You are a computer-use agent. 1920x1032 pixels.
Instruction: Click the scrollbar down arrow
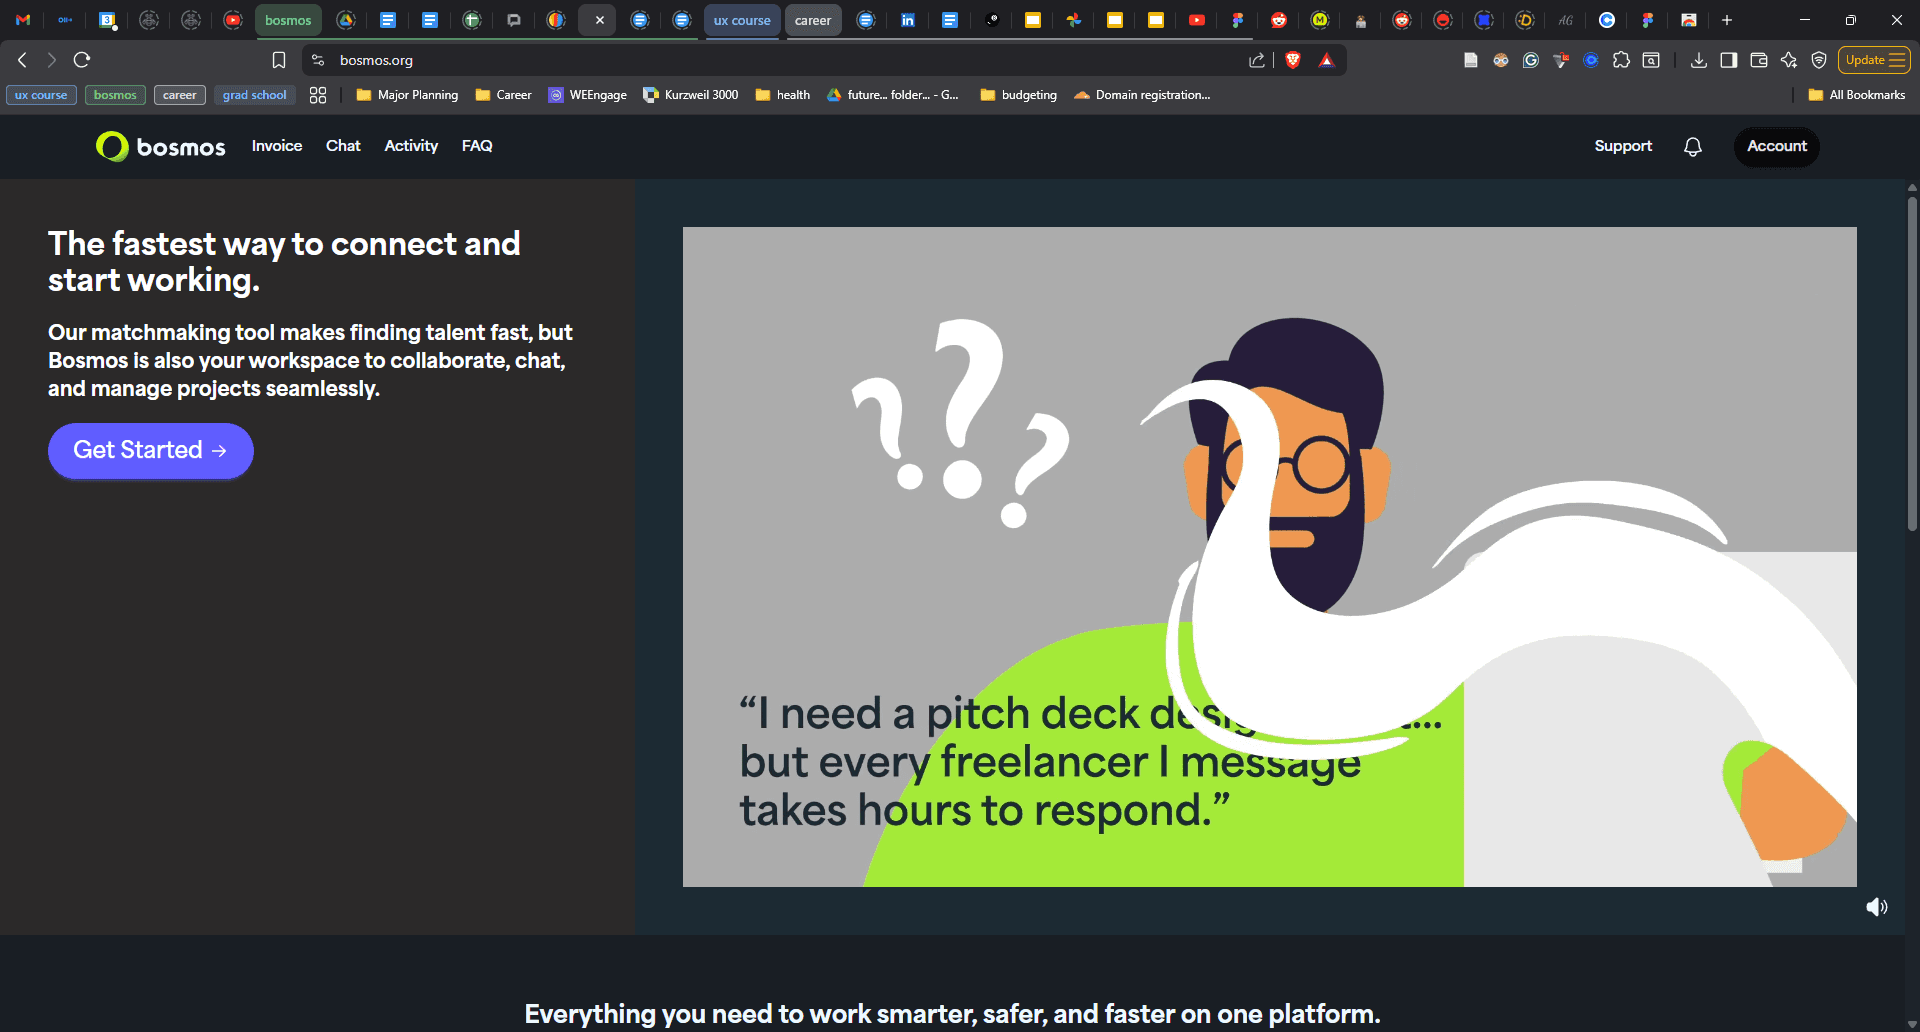click(1912, 1025)
